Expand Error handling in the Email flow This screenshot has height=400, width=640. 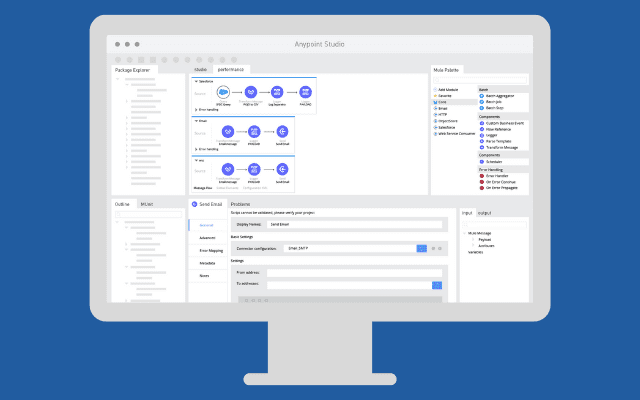196,149
